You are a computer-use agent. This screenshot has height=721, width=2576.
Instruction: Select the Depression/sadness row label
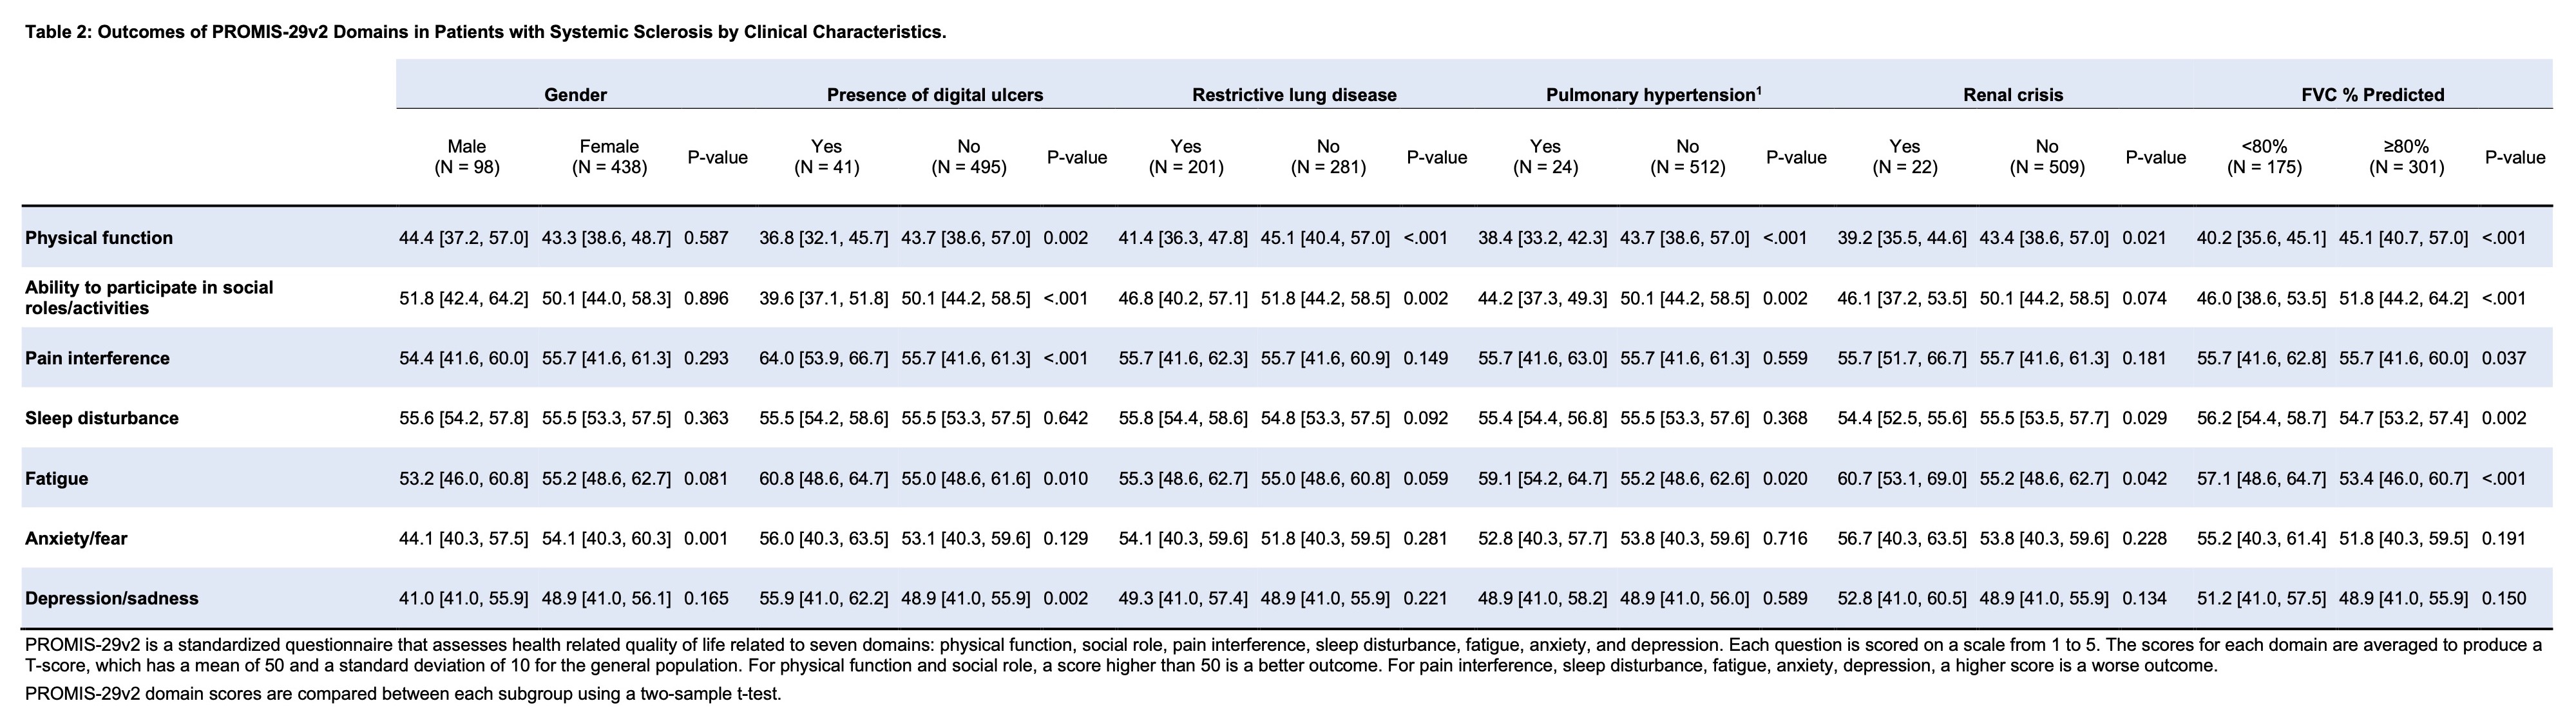(x=112, y=598)
